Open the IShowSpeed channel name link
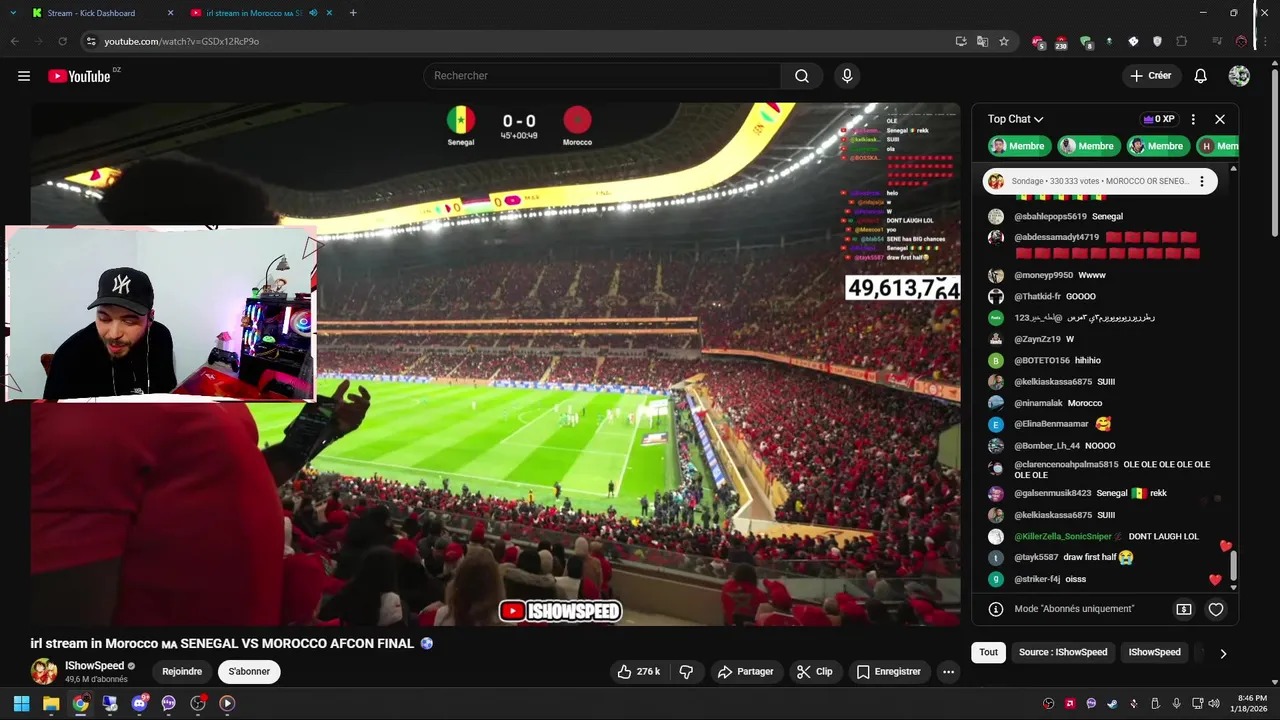Image resolution: width=1280 pixels, height=720 pixels. pos(95,666)
